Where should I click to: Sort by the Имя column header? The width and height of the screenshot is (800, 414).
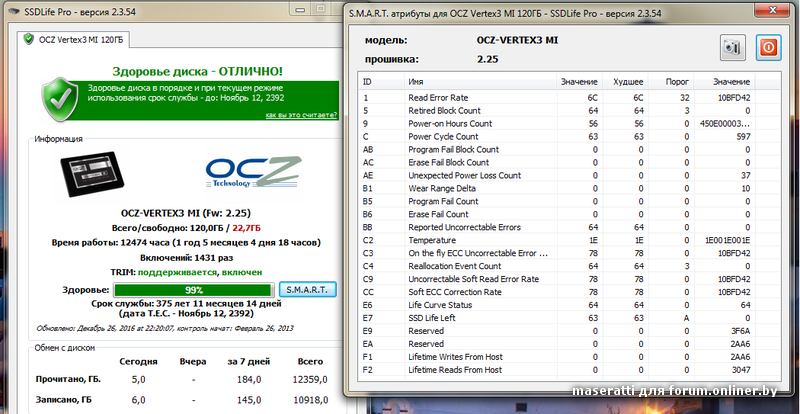(x=480, y=82)
